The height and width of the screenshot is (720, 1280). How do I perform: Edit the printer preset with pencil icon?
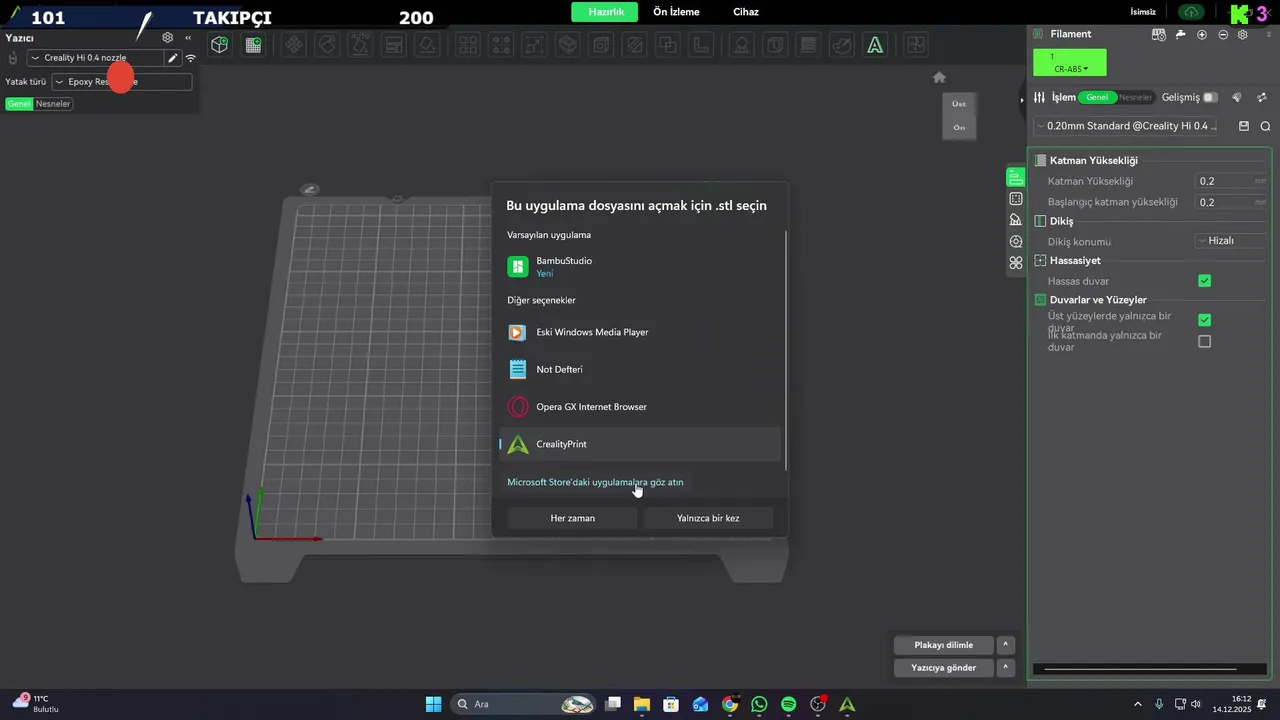(x=173, y=58)
